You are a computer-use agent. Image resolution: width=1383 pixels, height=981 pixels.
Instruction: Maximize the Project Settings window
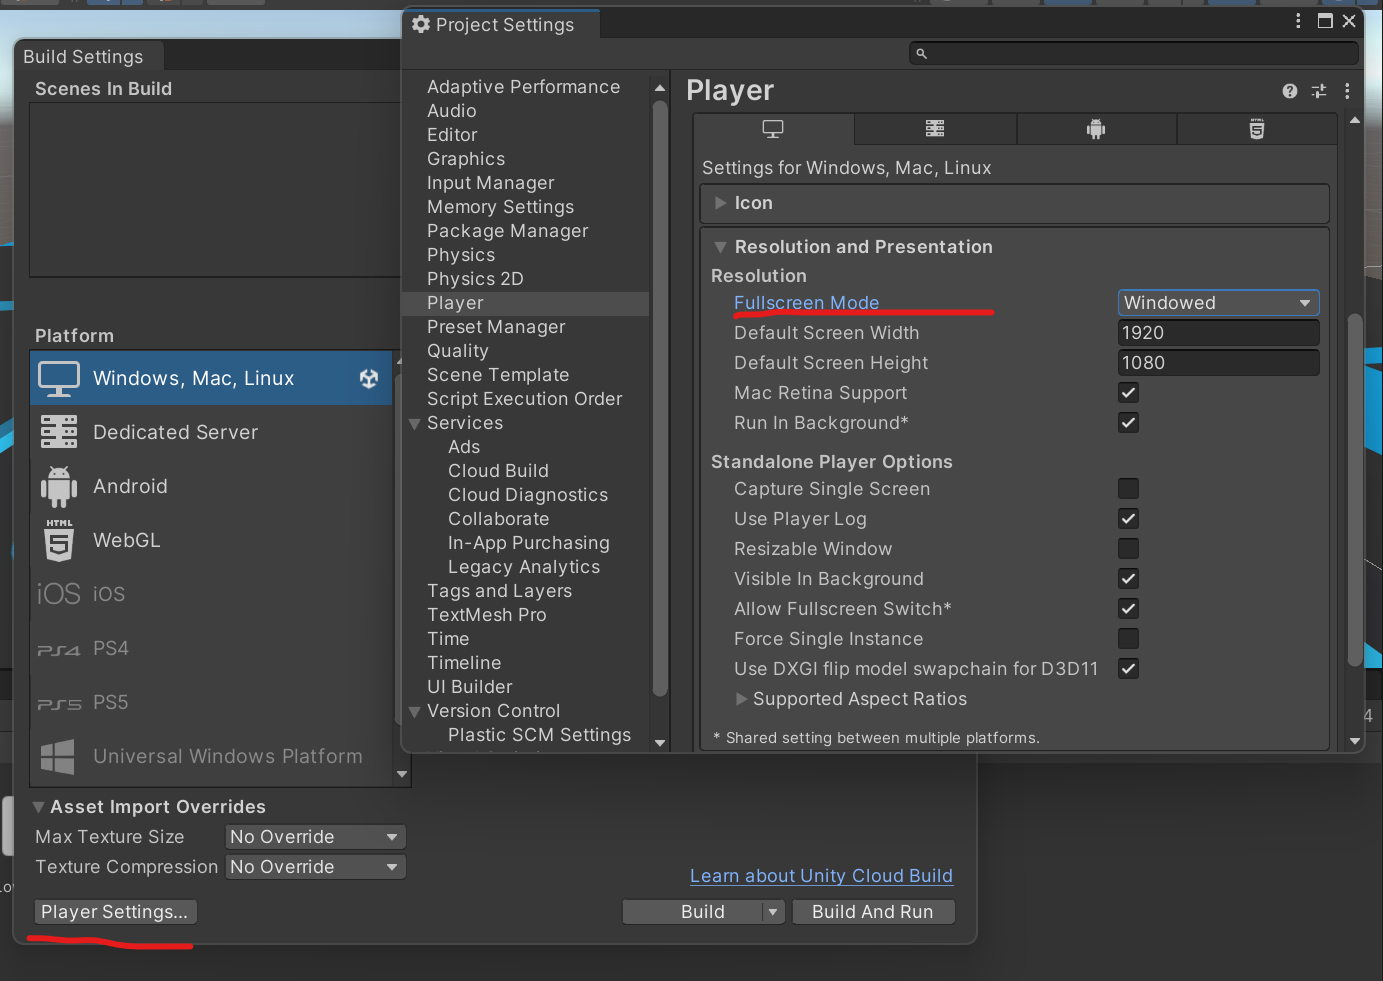(1325, 21)
